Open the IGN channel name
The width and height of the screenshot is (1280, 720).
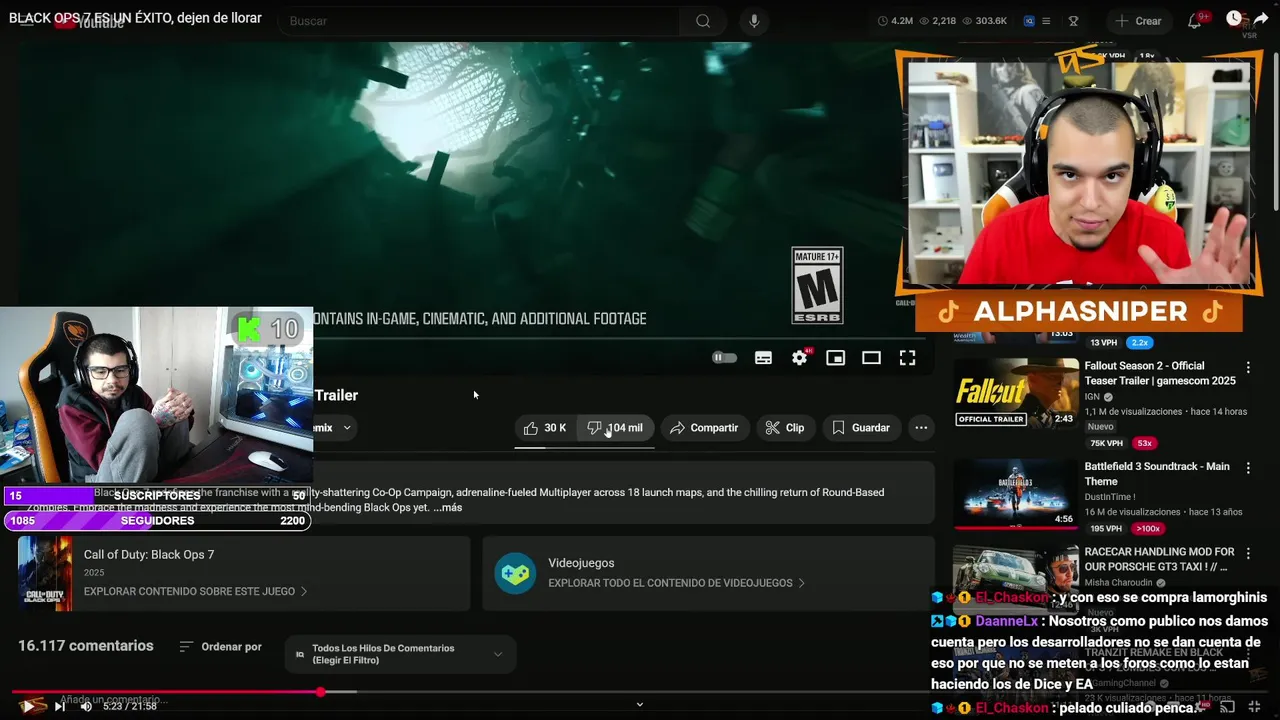1092,397
